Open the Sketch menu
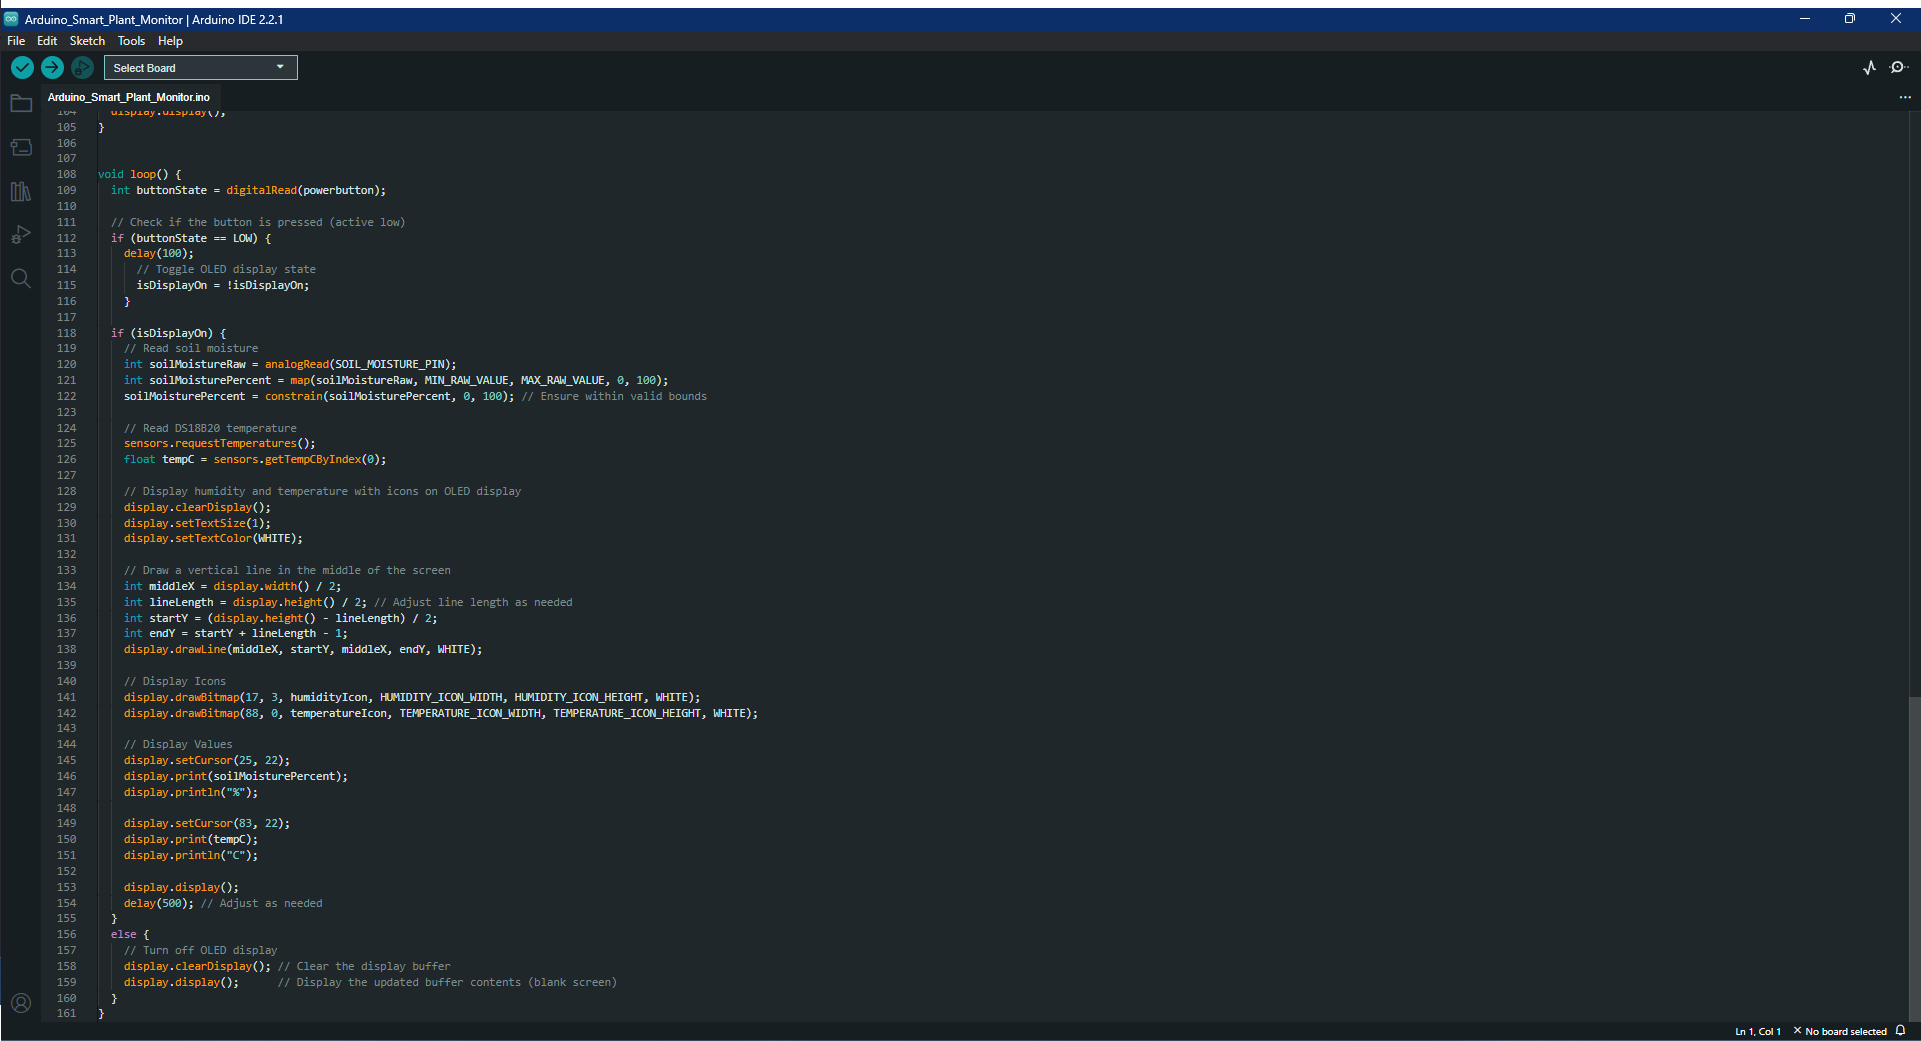Screen dimensions: 1921x1041 tap(87, 41)
